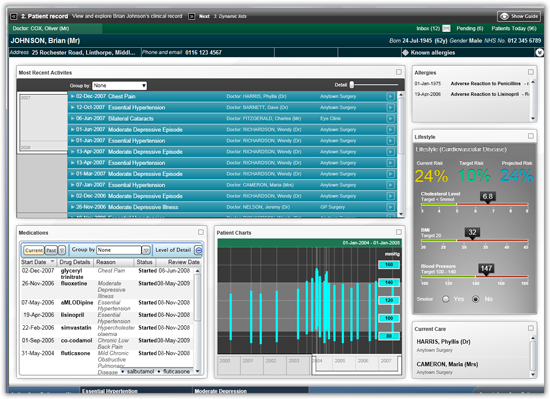Screen dimensions: 550x399
Task: Open details icon on 13-Apr-2007 Moderate Depressive Episode row
Action: coord(390,152)
